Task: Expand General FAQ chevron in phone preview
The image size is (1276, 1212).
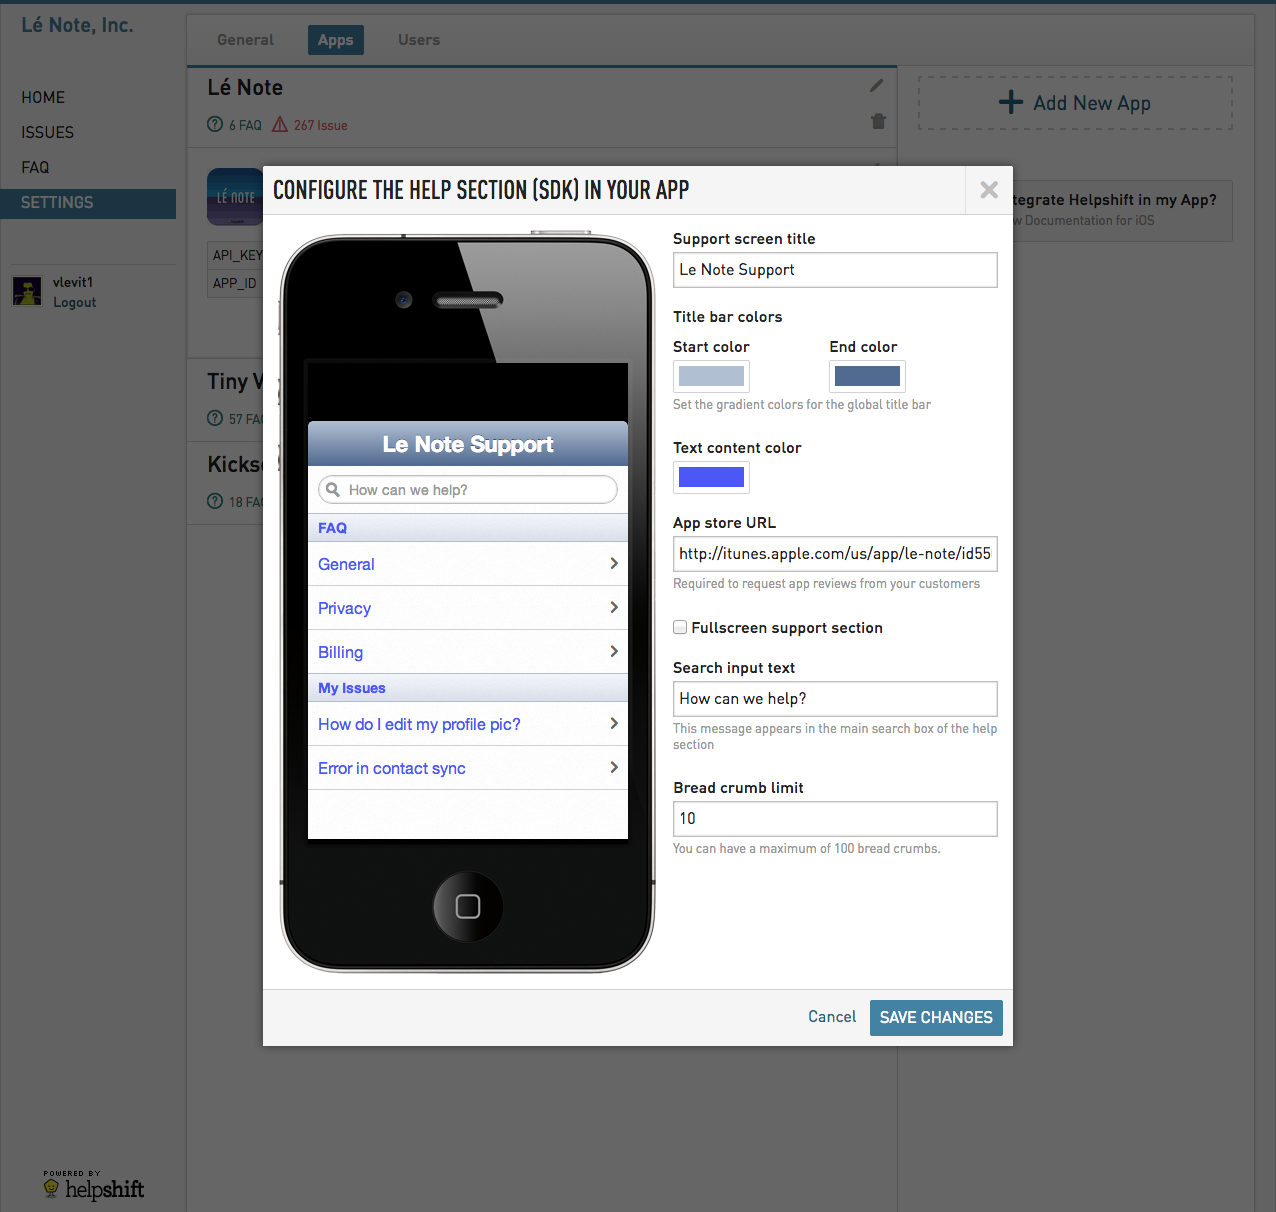Action: (x=614, y=564)
